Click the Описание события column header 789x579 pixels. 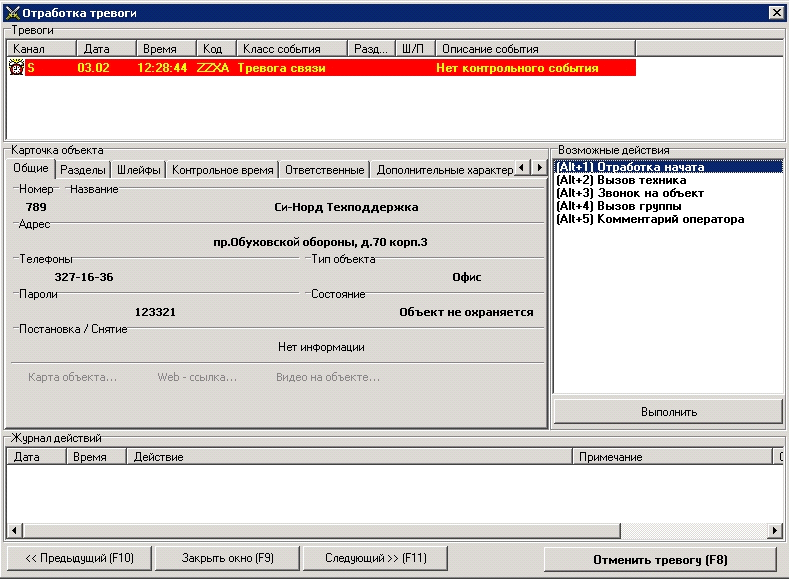(x=535, y=49)
